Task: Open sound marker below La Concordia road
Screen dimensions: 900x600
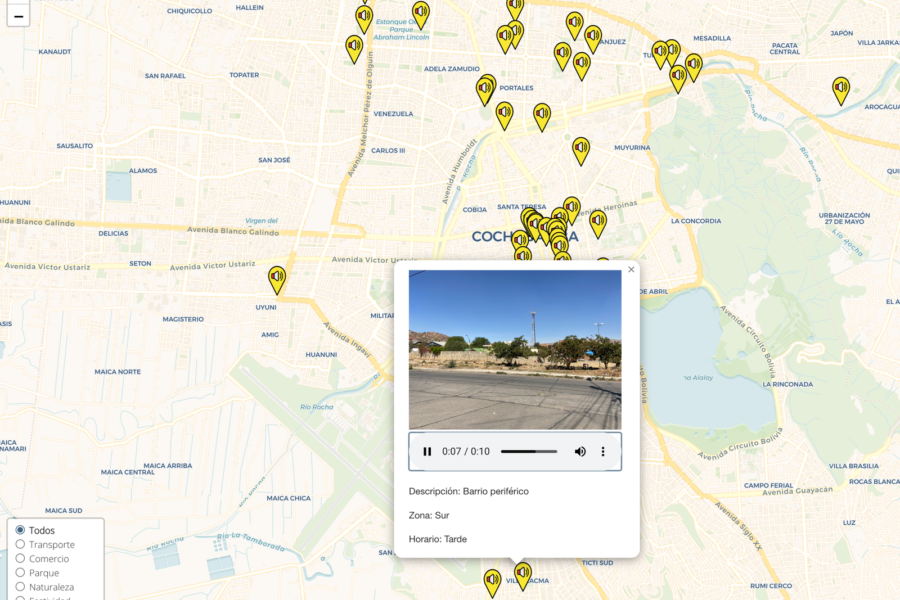Action: pos(598,223)
